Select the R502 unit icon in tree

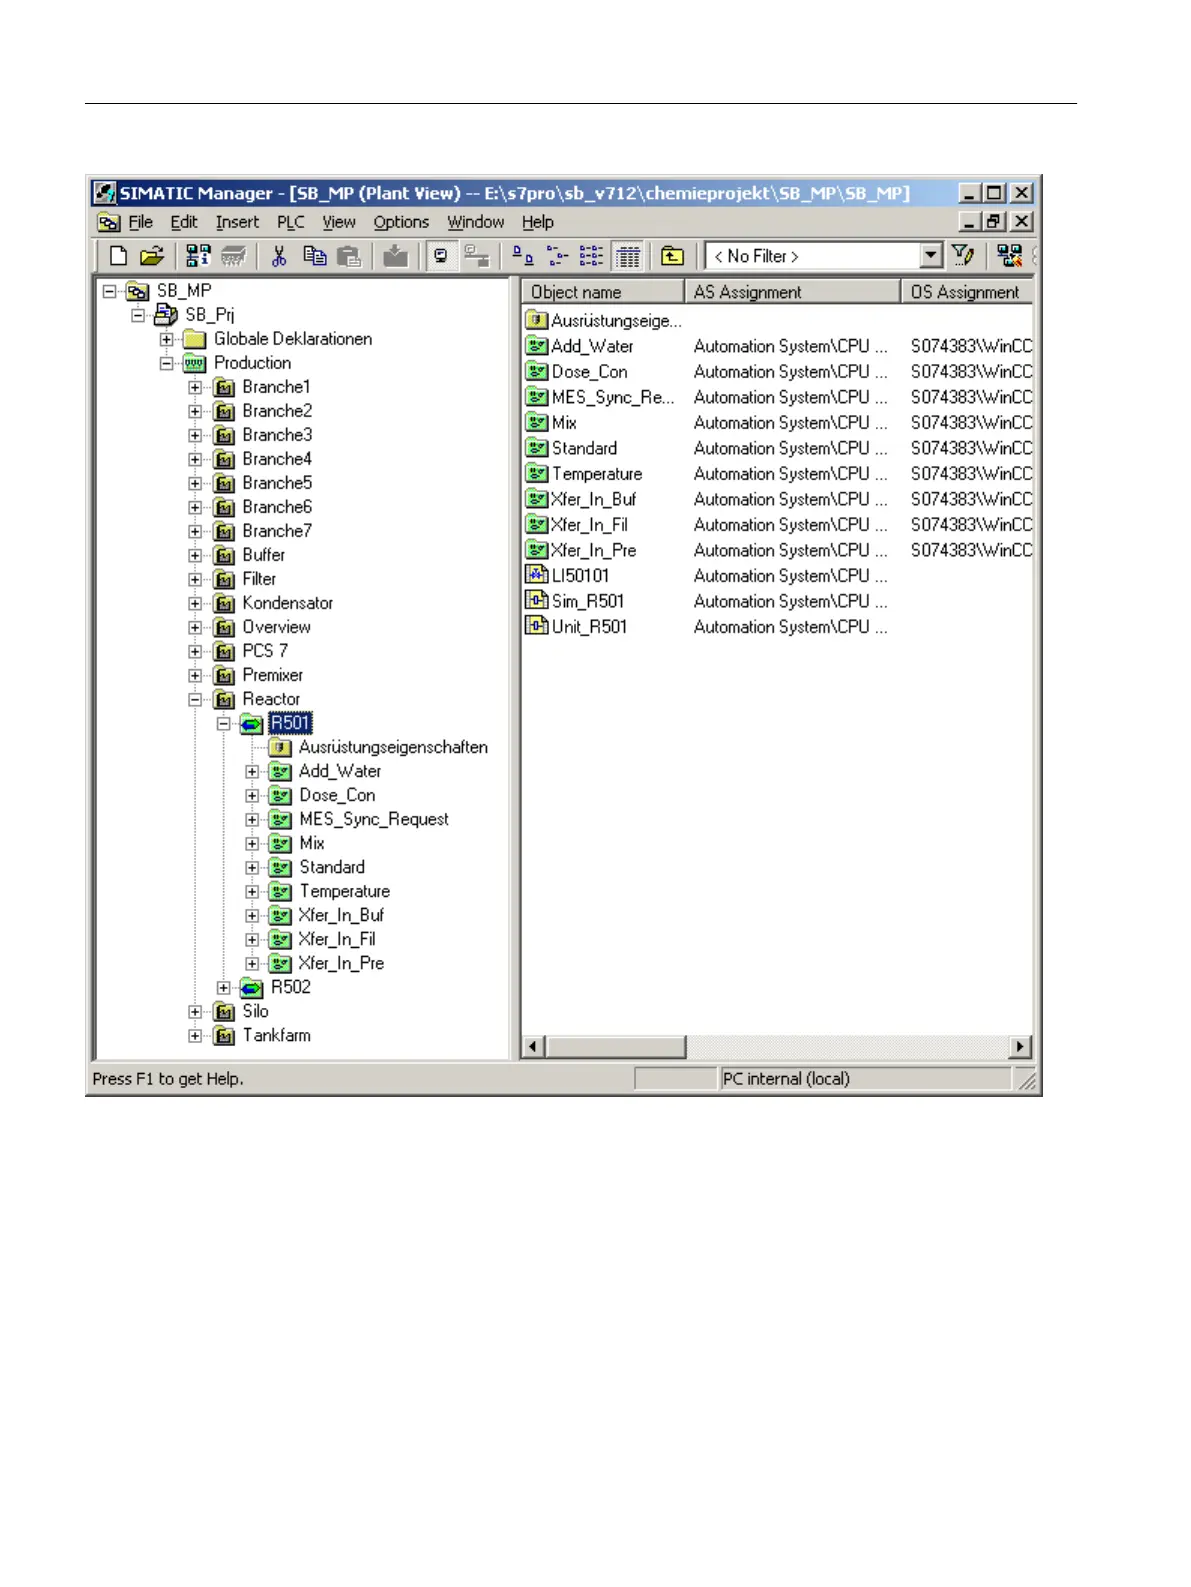click(x=252, y=988)
